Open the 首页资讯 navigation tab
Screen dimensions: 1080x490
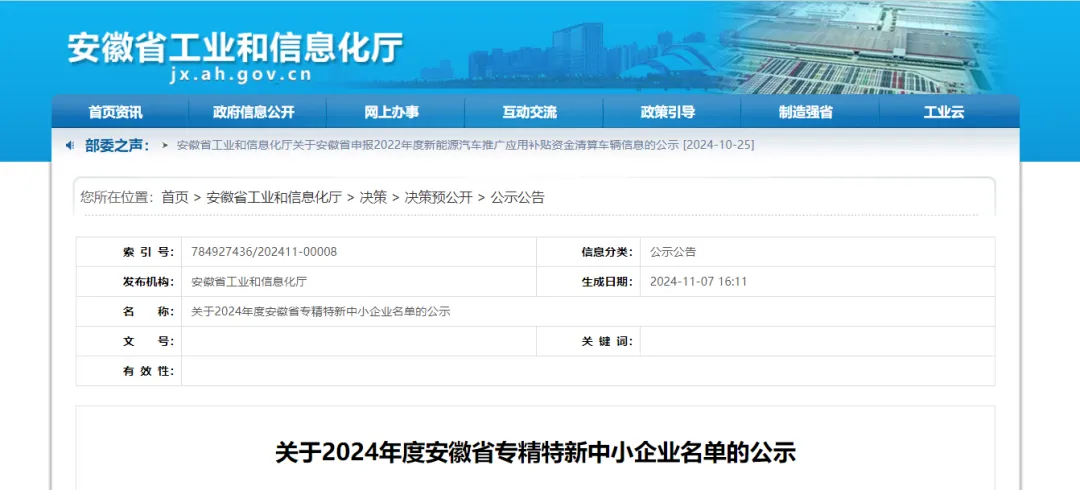tap(116, 112)
